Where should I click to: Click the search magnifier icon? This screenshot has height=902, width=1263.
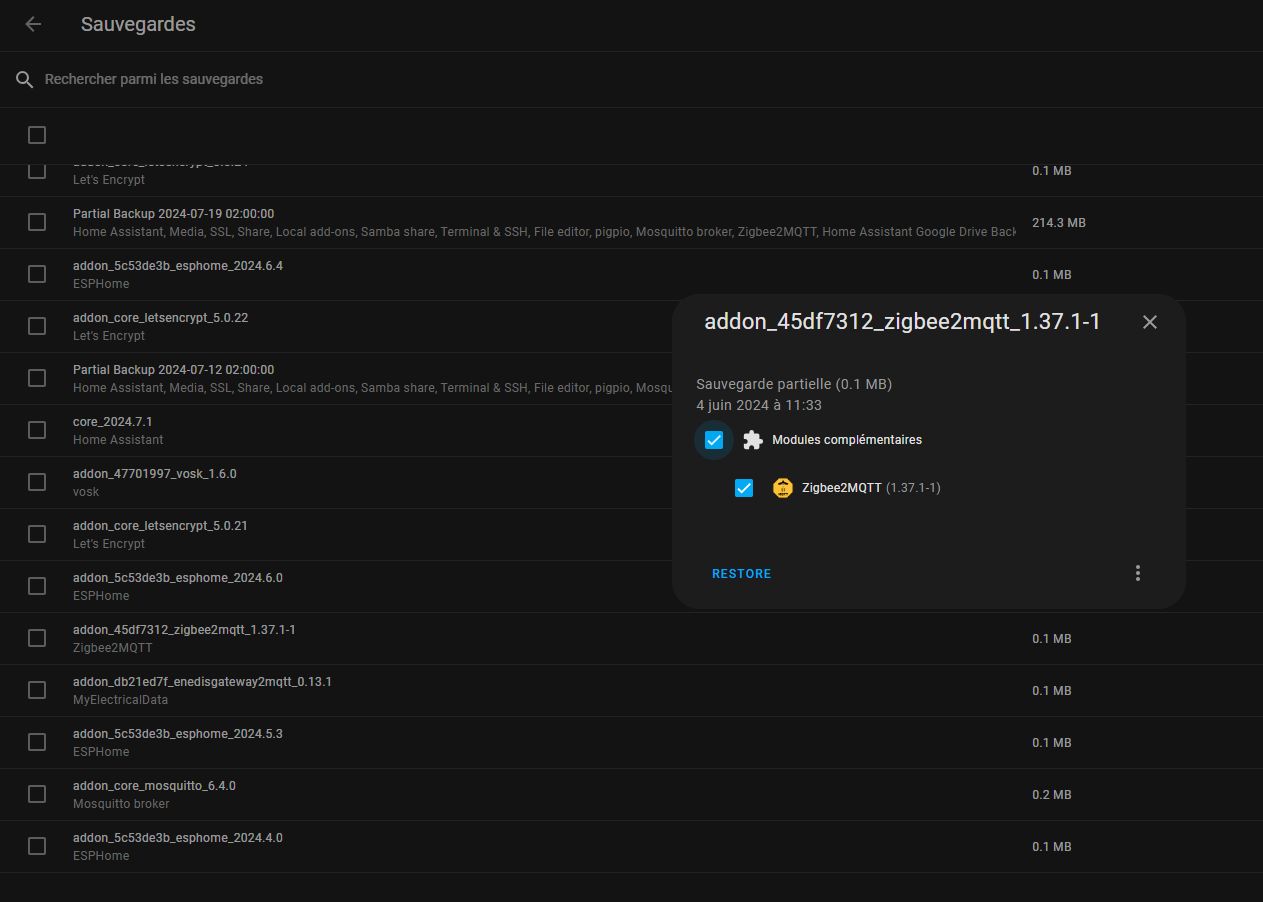click(x=25, y=79)
